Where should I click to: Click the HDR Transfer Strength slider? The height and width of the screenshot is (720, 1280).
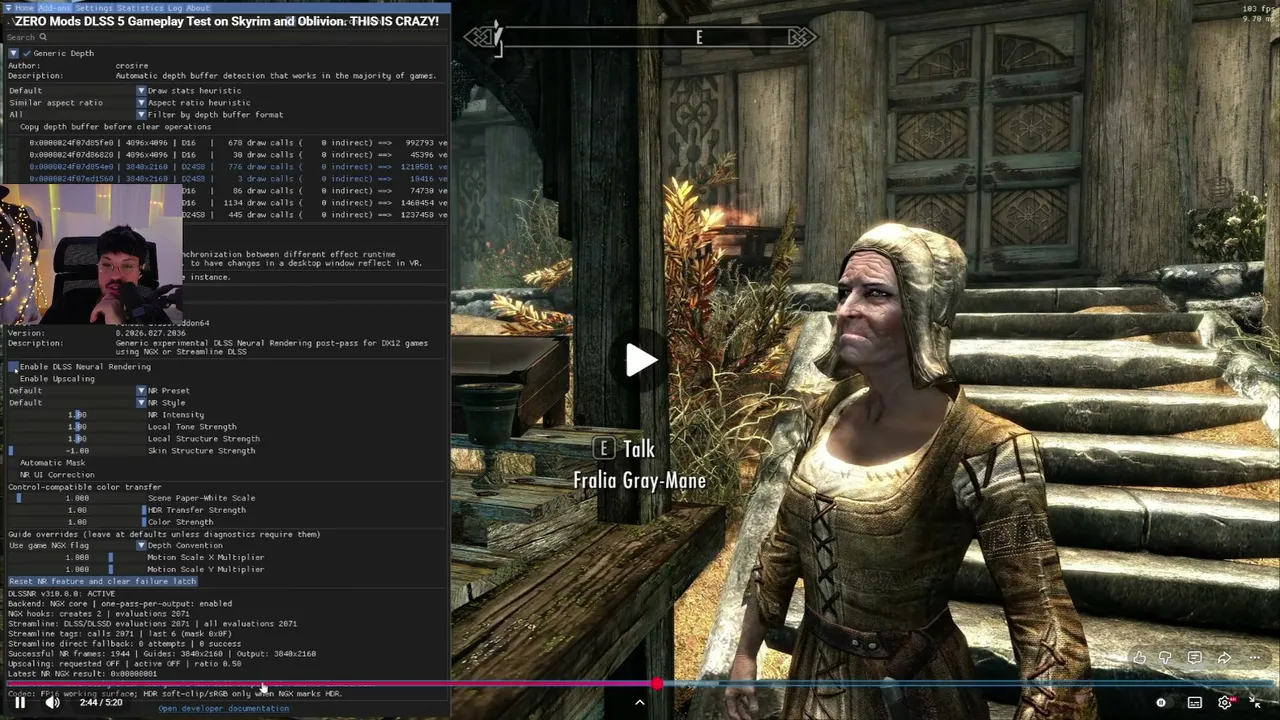pos(76,510)
